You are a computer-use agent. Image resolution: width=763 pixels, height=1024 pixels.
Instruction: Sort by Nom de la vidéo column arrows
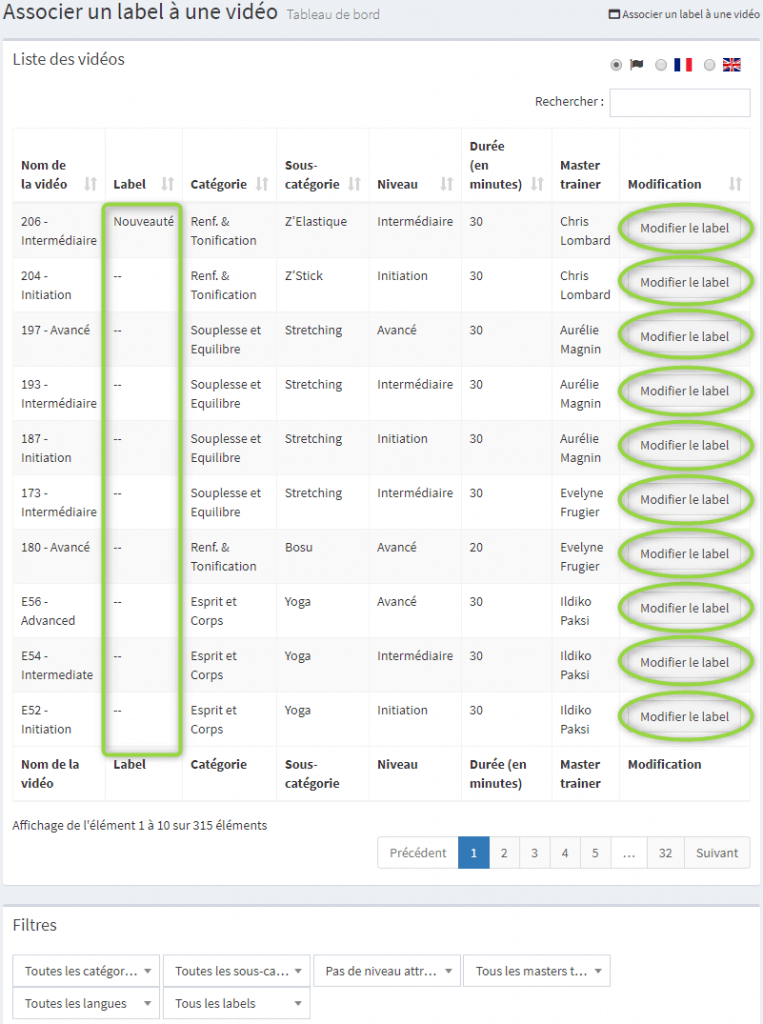coord(91,184)
